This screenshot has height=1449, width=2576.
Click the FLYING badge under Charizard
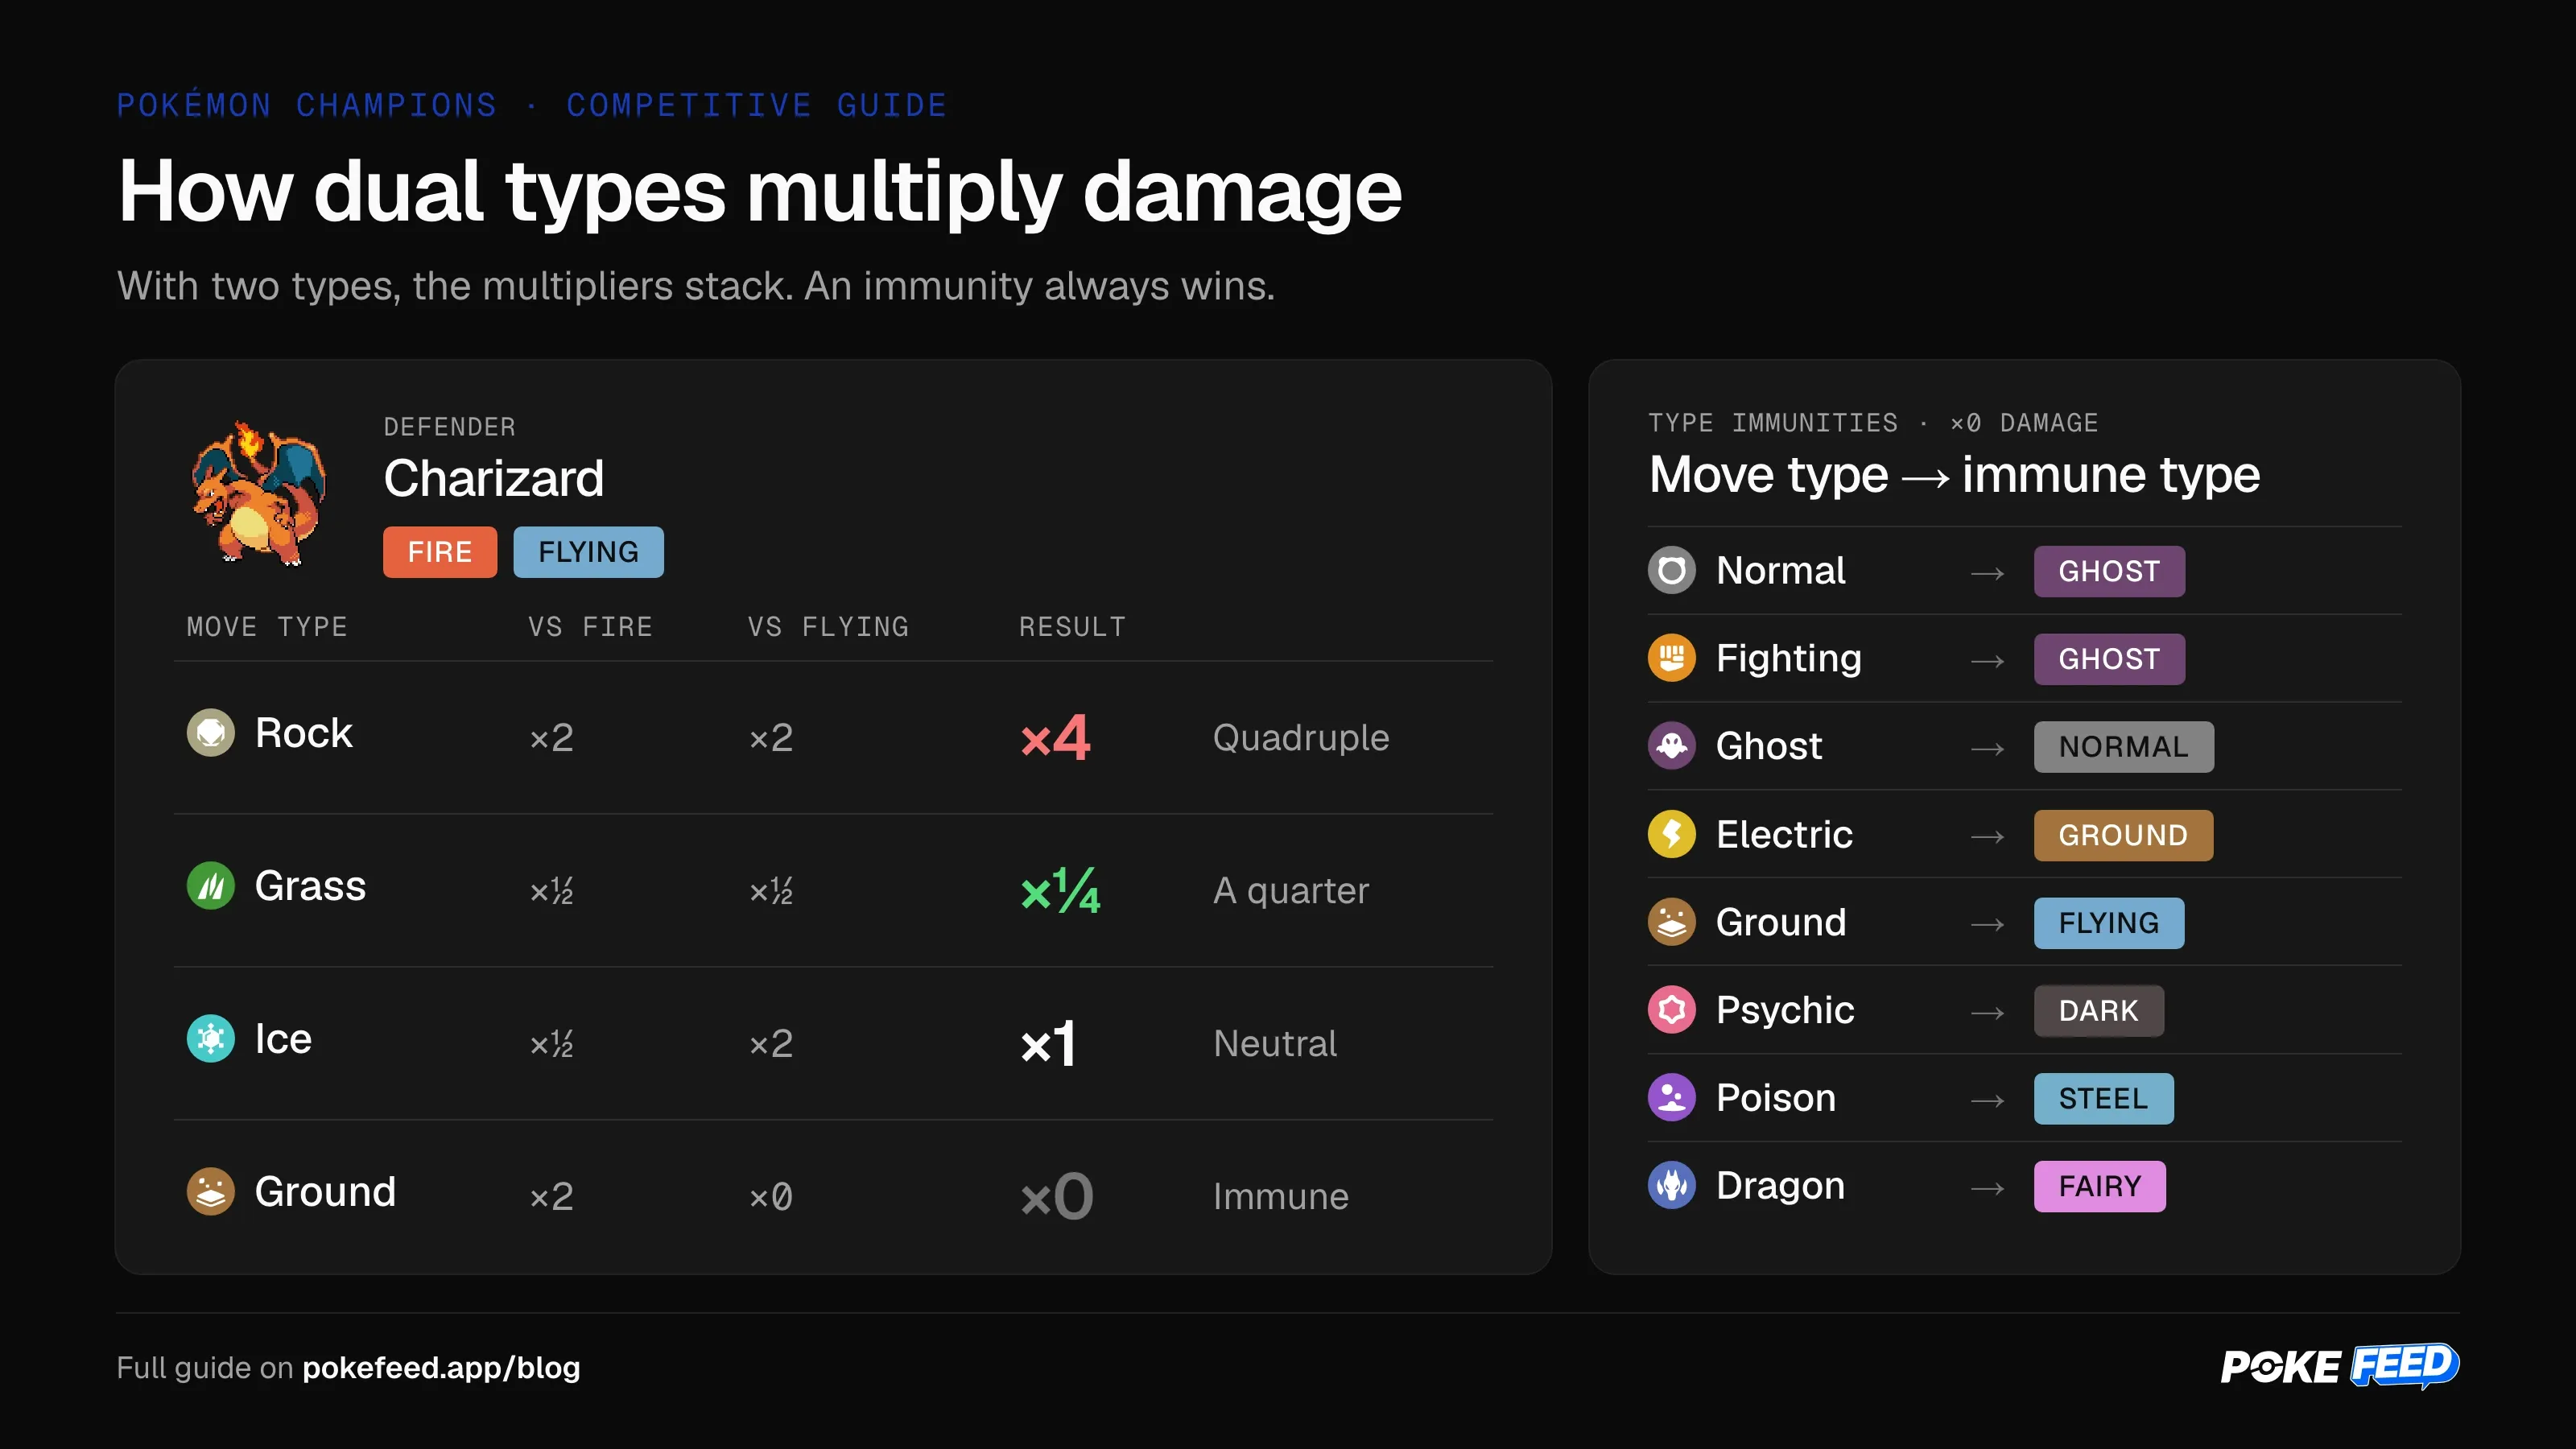pyautogui.click(x=589, y=552)
